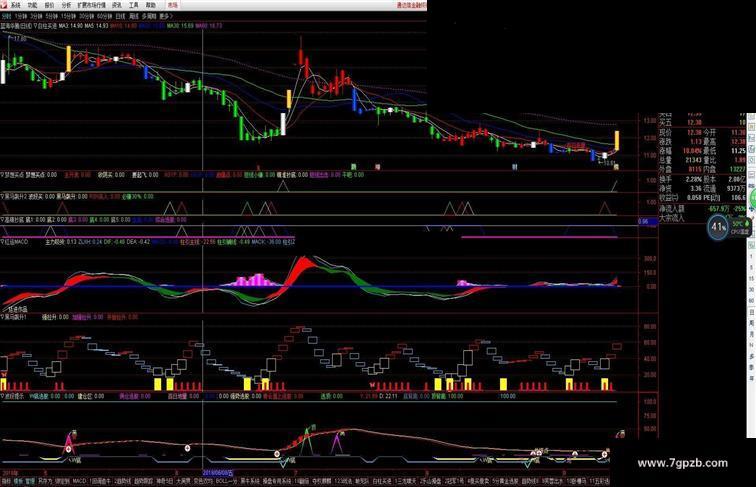
Task: Click the 梦想买点 indicator title
Action: pyautogui.click(x=13, y=175)
